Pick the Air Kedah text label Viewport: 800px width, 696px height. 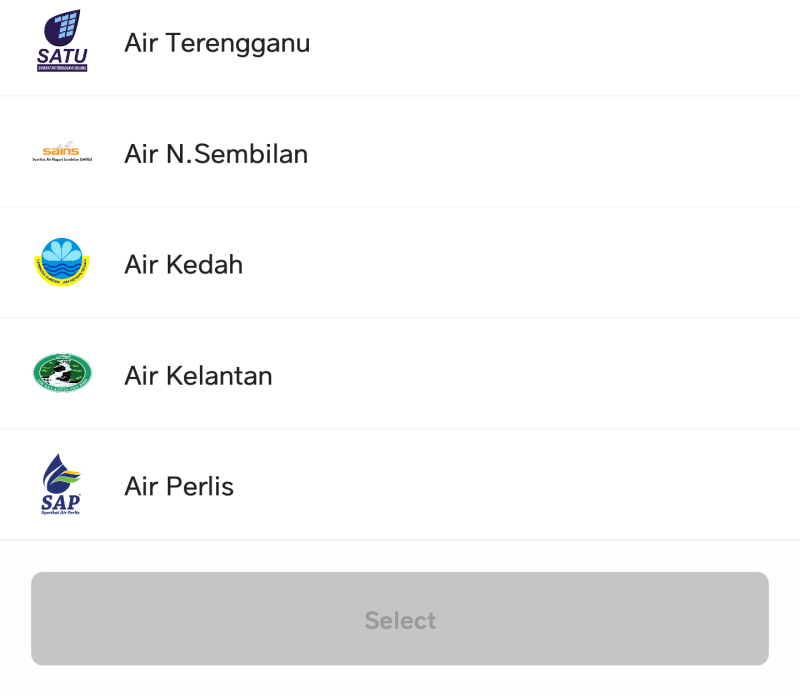(x=184, y=265)
